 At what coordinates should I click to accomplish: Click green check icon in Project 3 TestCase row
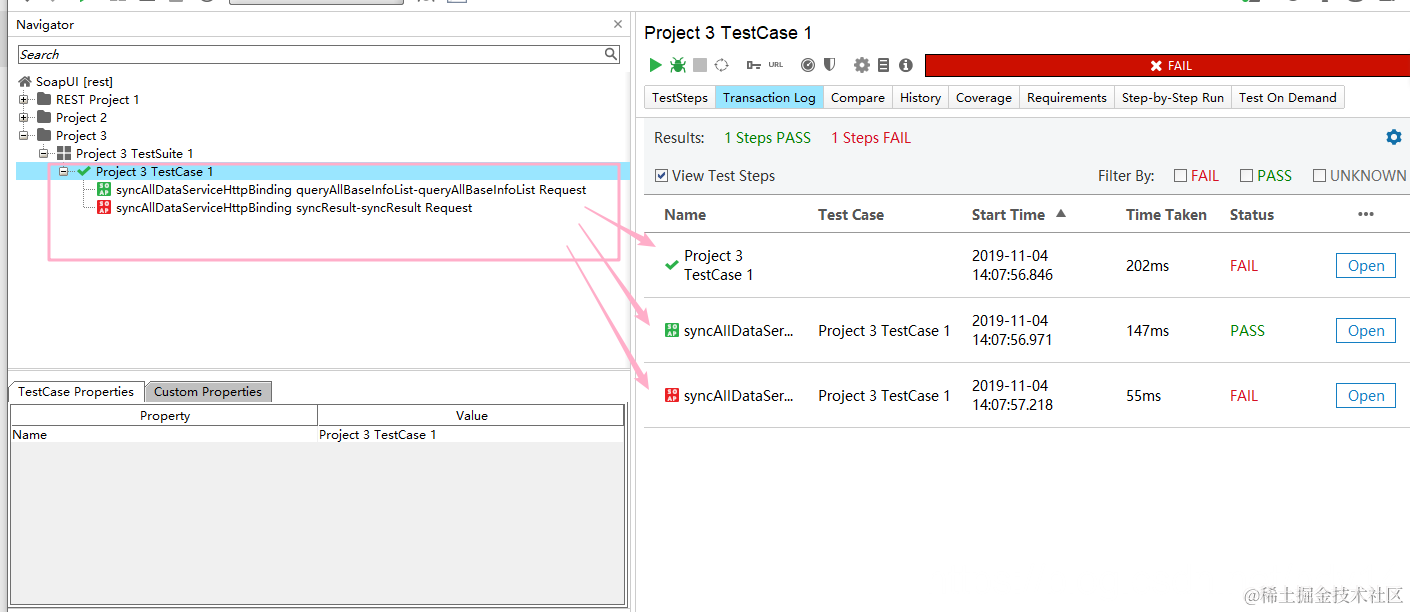click(x=672, y=265)
